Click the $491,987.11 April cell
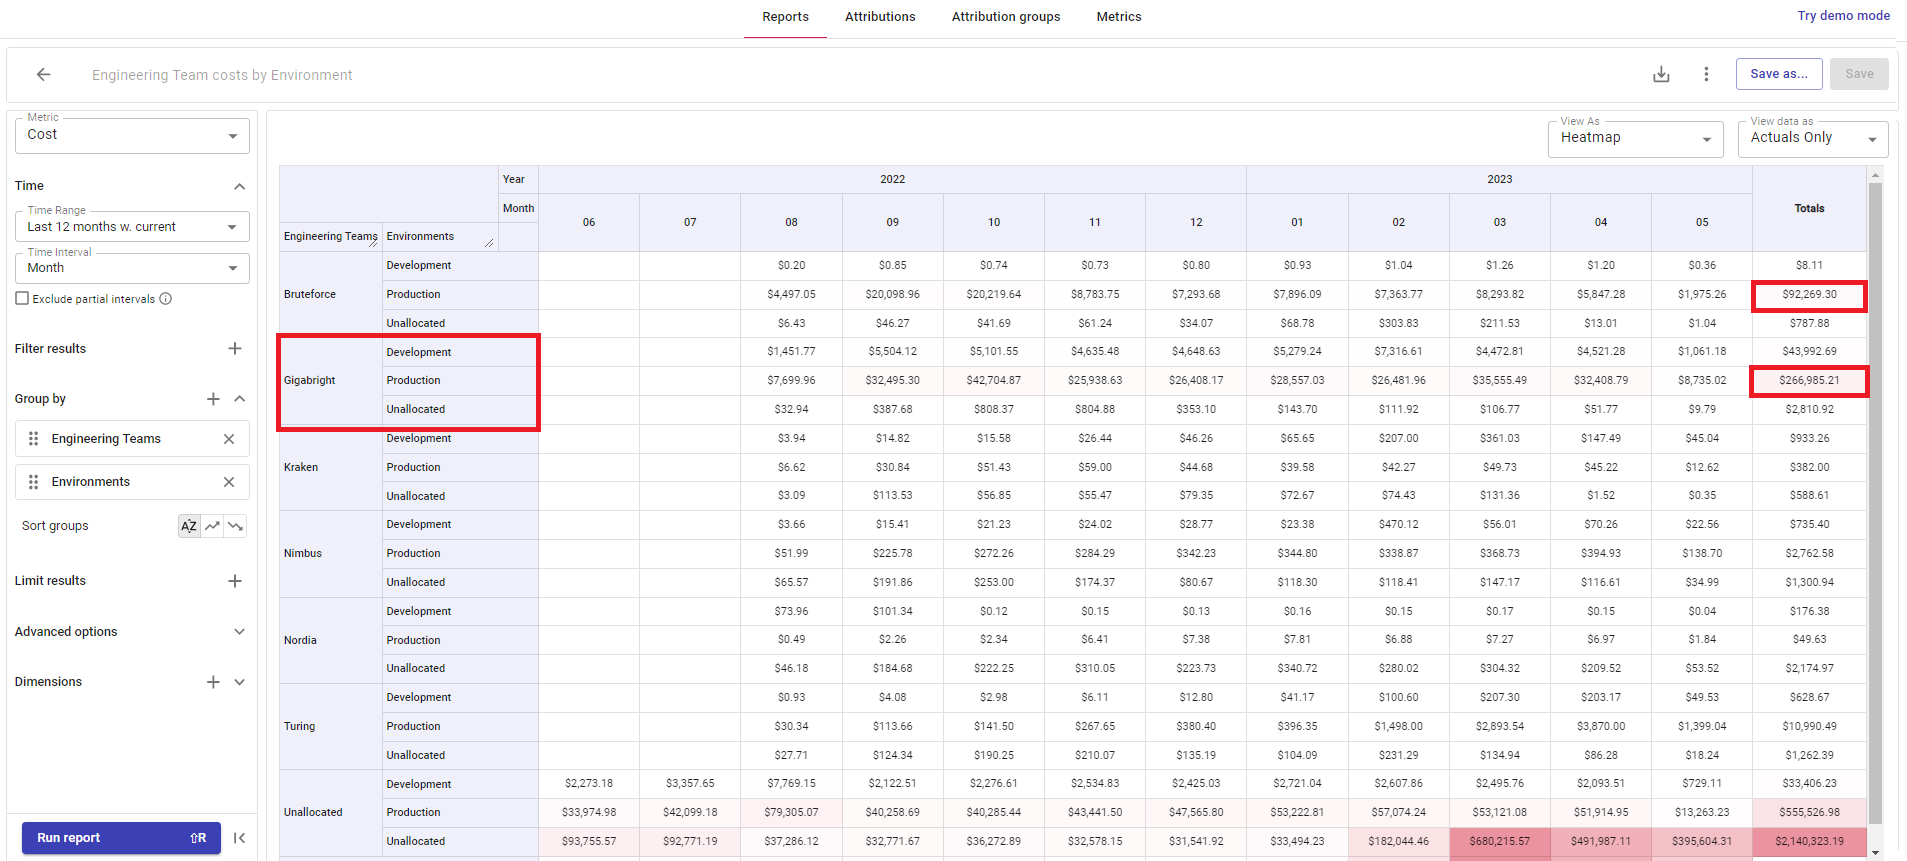 [1600, 841]
